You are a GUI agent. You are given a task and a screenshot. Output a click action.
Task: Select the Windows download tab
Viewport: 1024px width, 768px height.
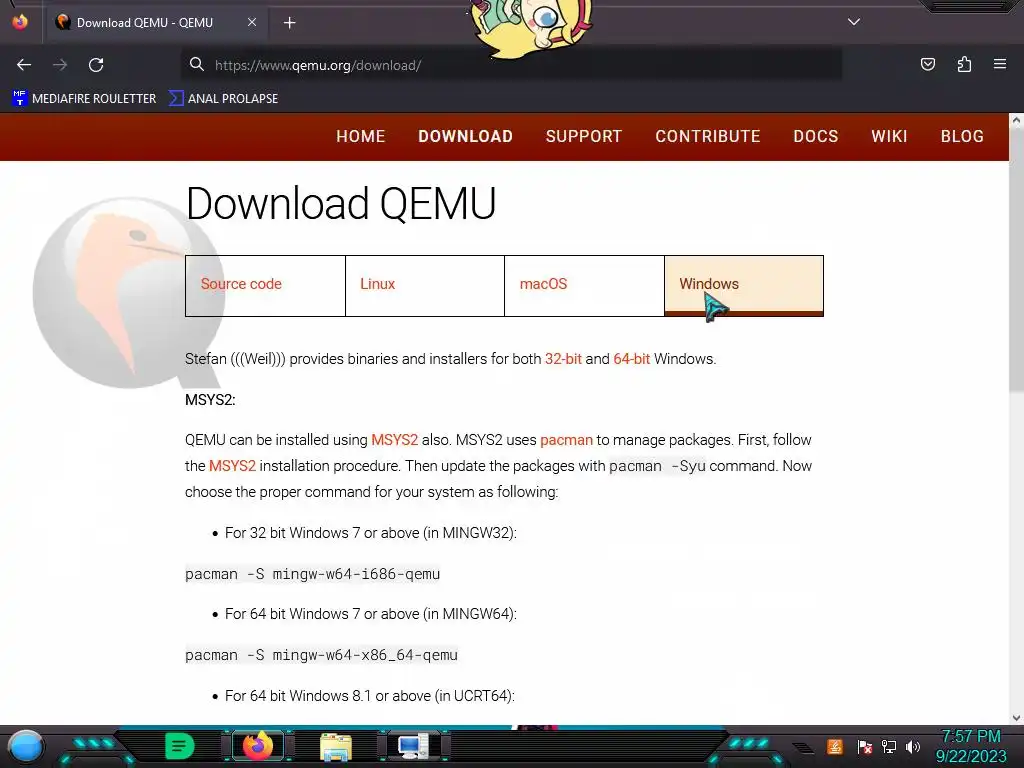coord(744,285)
